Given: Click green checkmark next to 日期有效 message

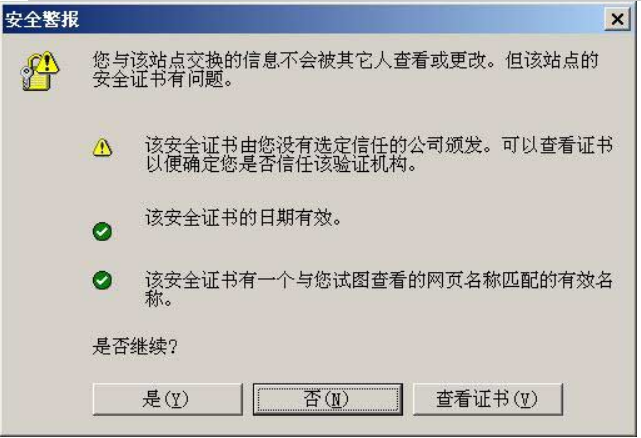Looking at the screenshot, I should coord(102,231).
